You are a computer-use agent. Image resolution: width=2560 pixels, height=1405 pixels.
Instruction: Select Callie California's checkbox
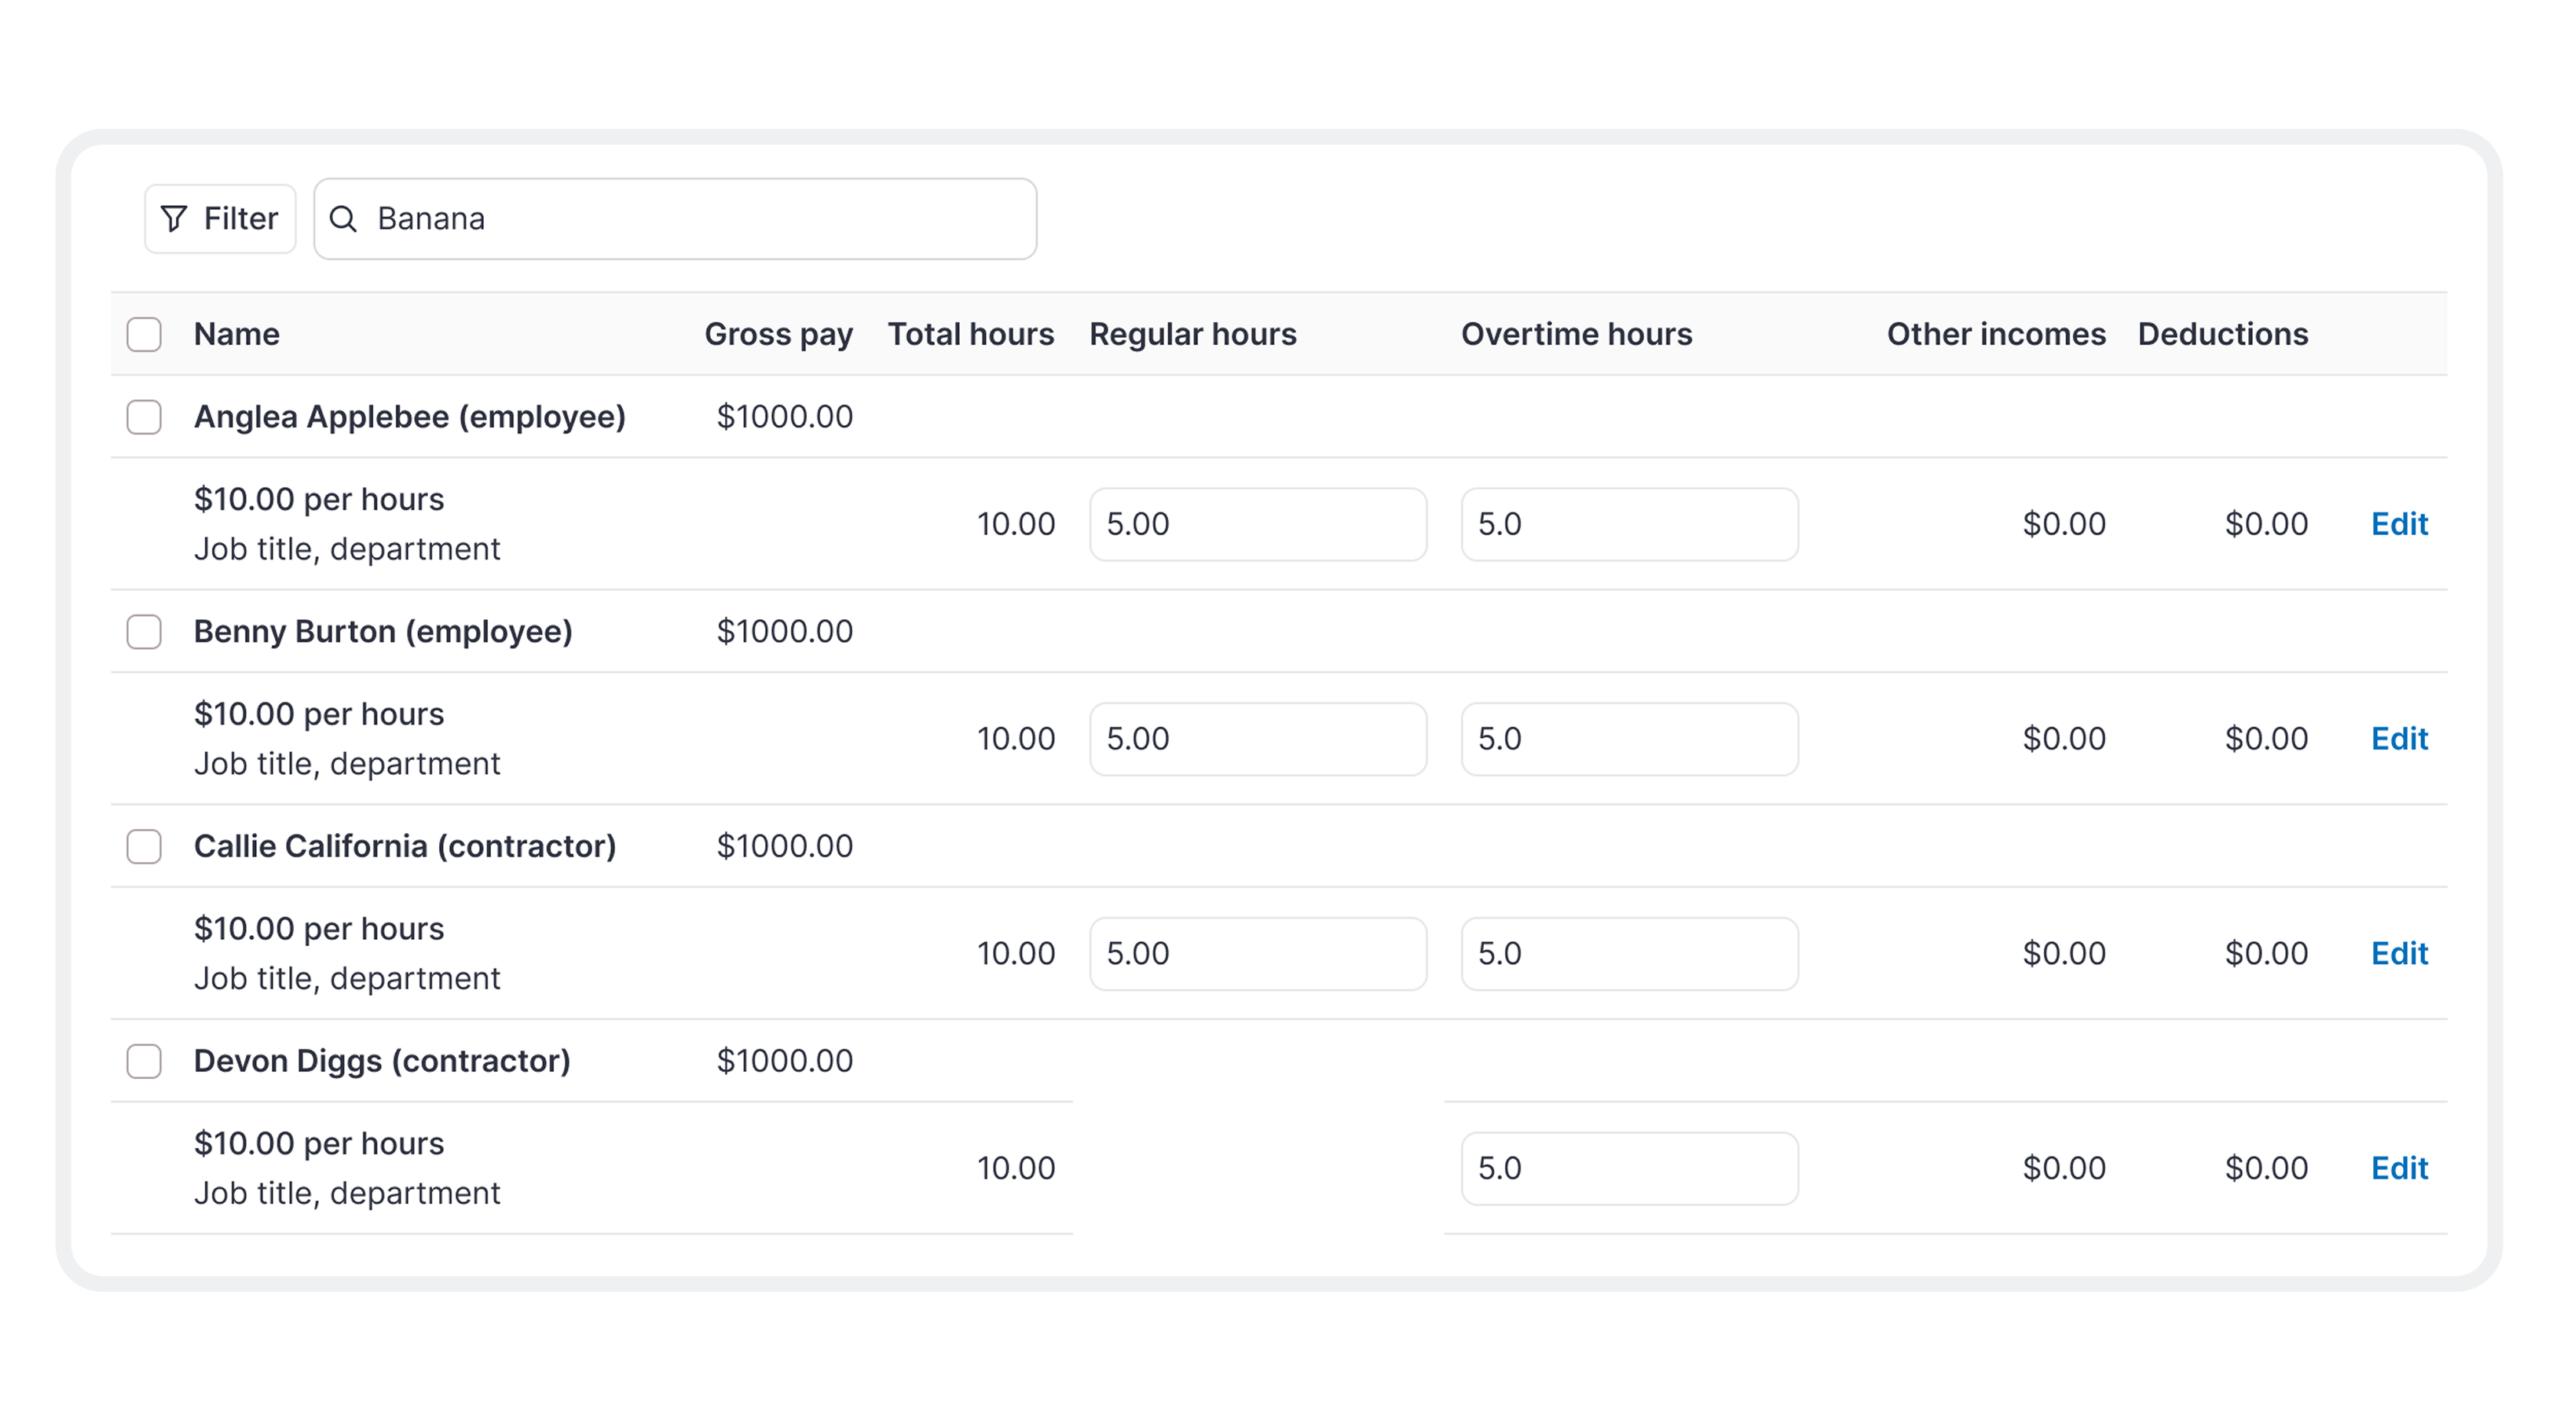tap(144, 847)
